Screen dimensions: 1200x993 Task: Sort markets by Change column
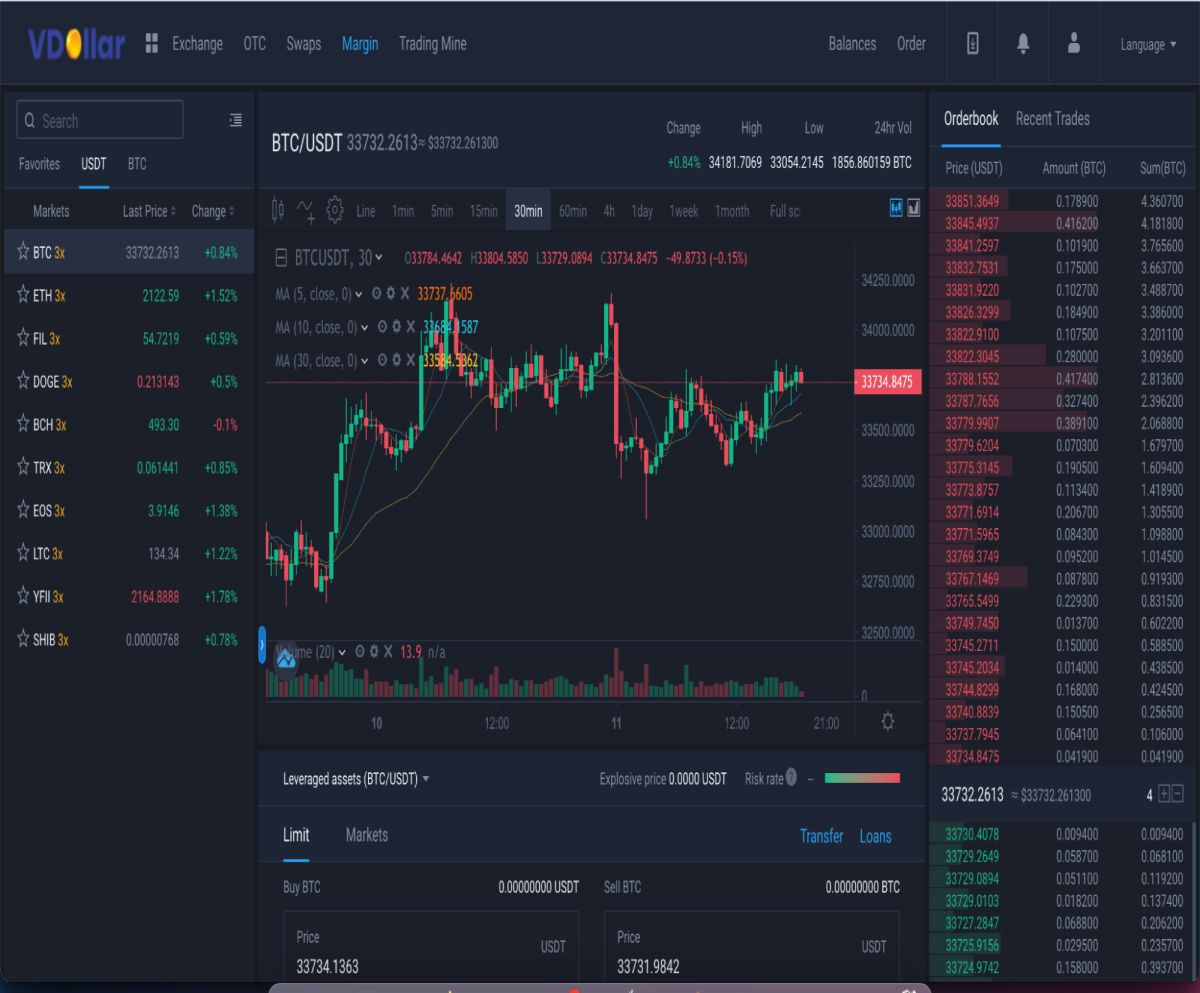coord(213,211)
